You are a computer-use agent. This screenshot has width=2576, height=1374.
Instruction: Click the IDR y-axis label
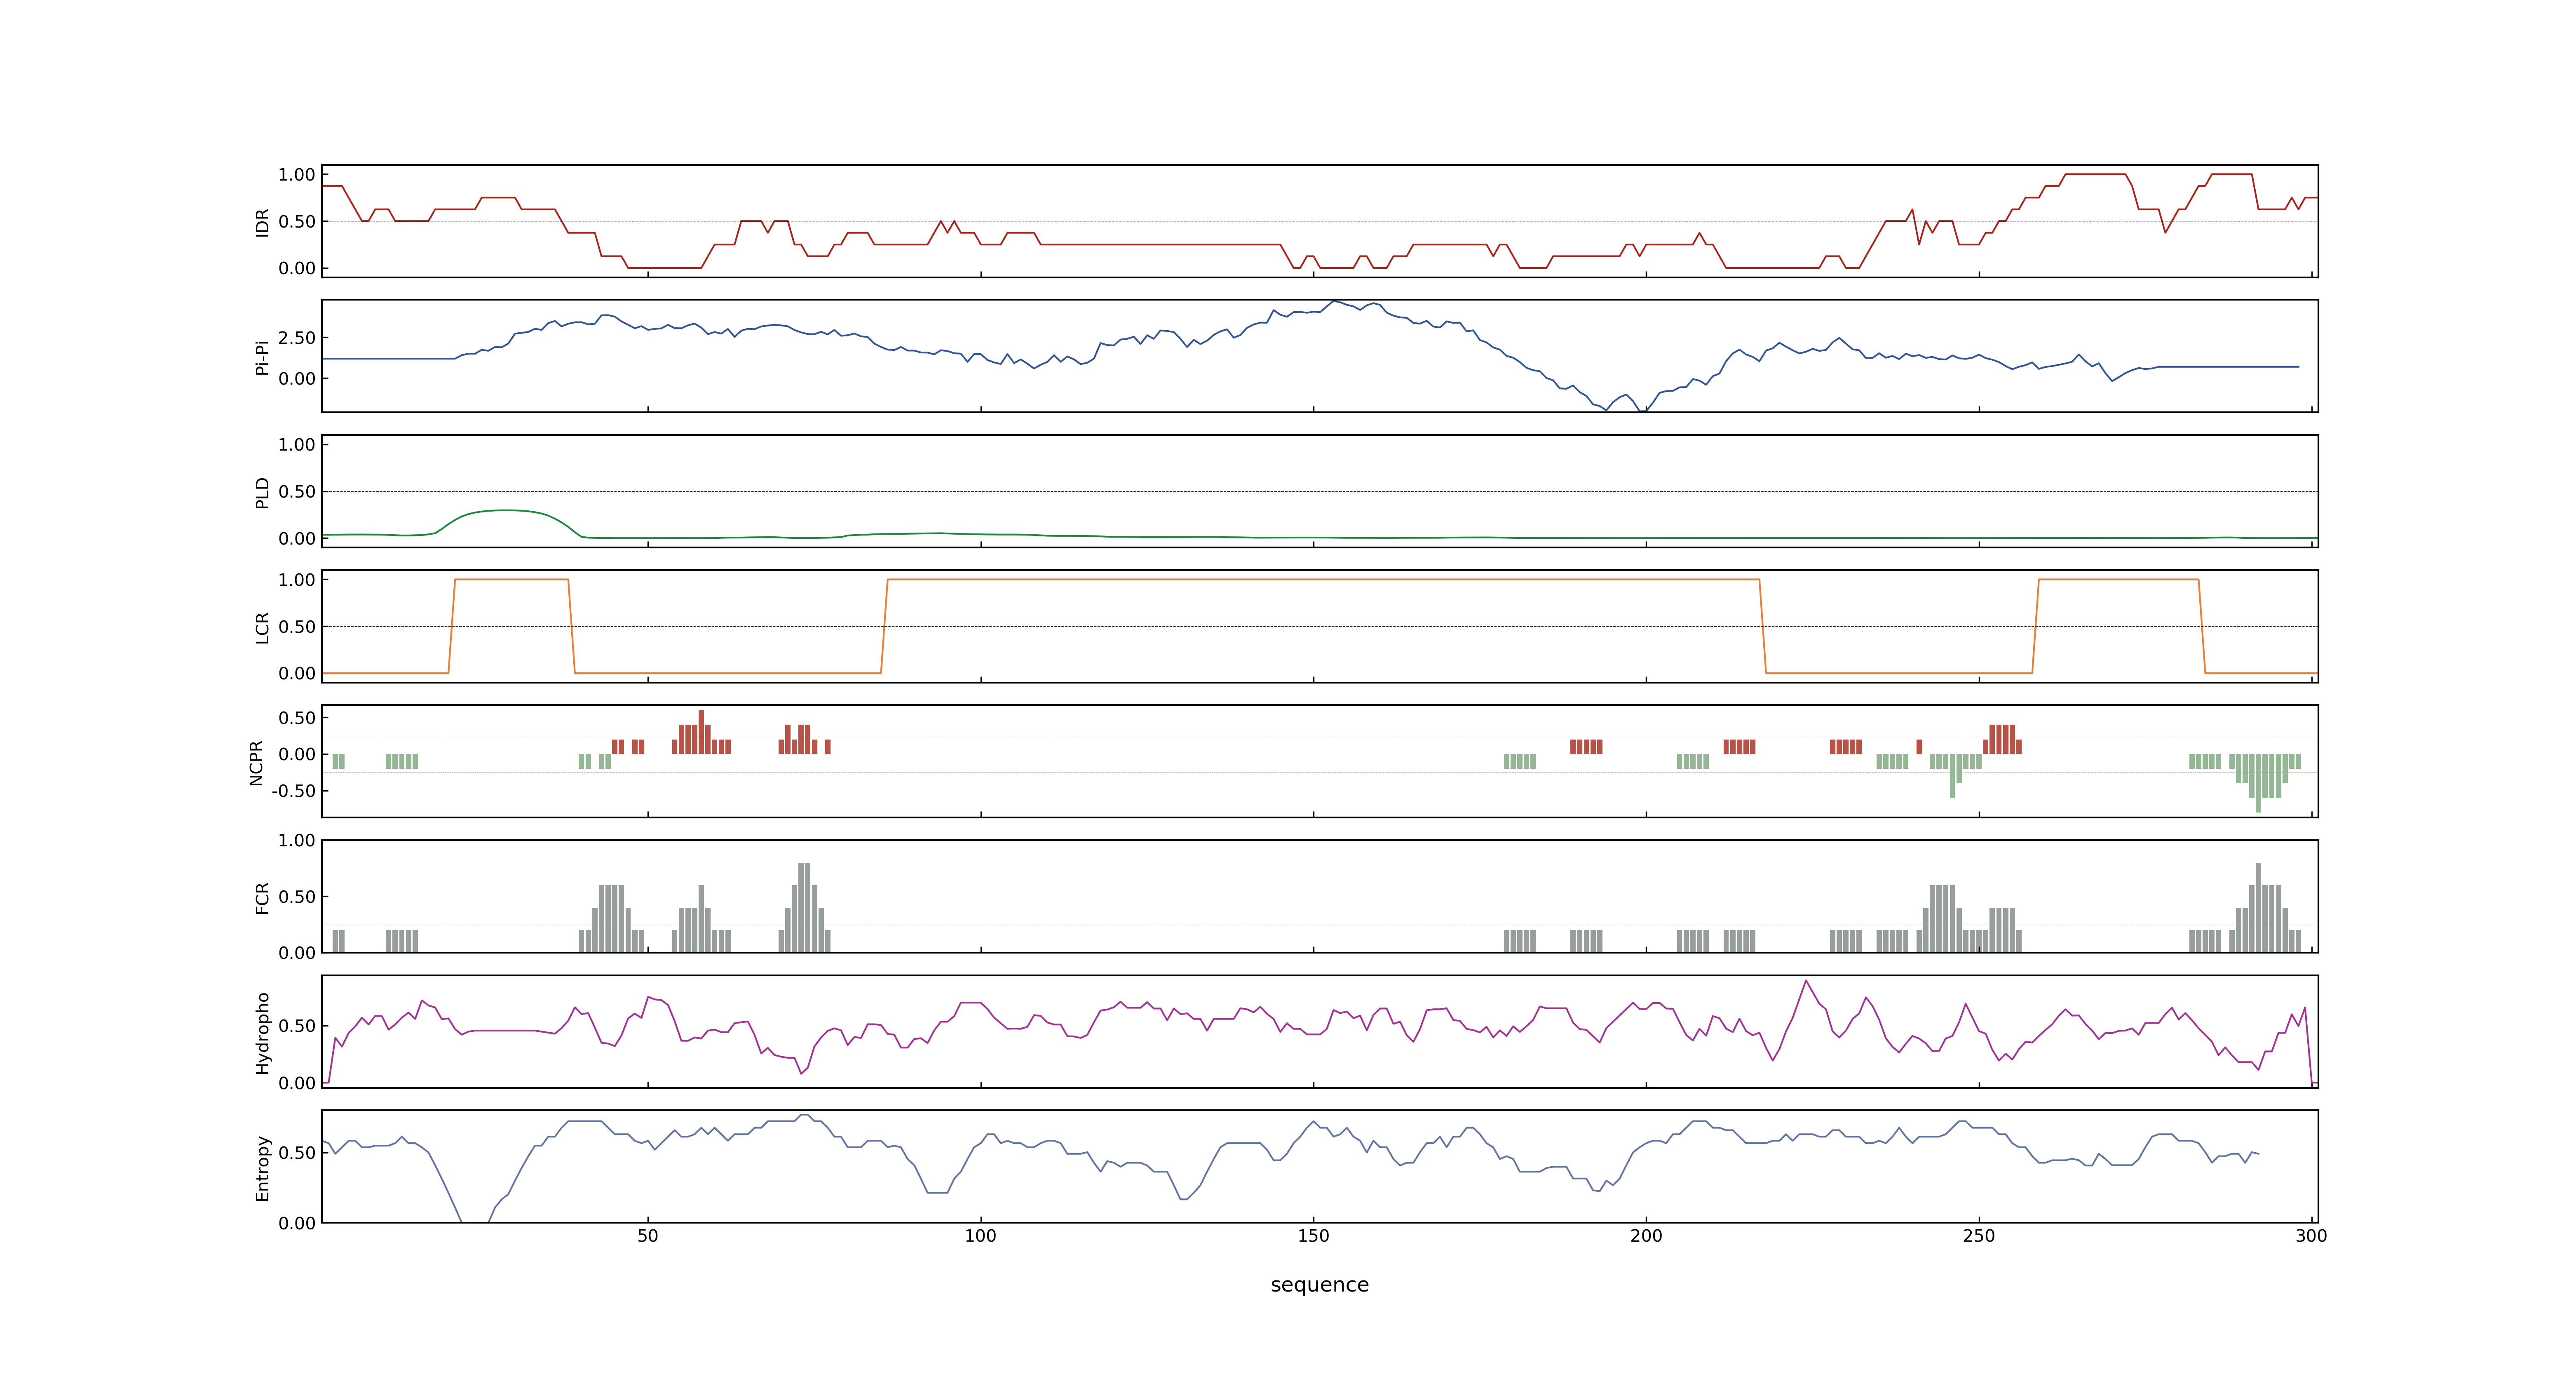(262, 222)
